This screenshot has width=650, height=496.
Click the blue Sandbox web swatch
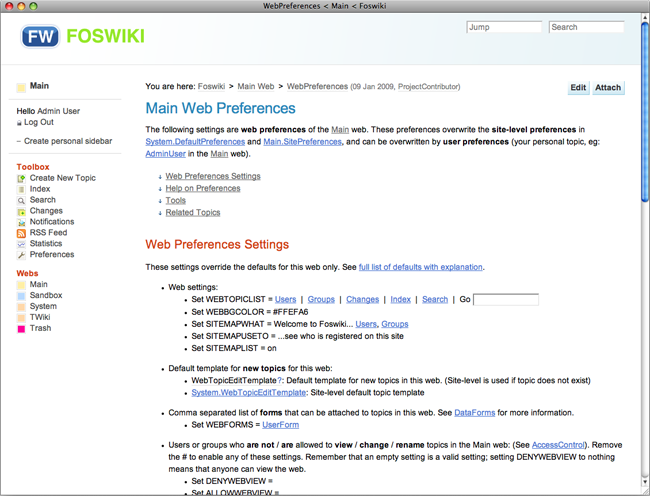tap(21, 296)
